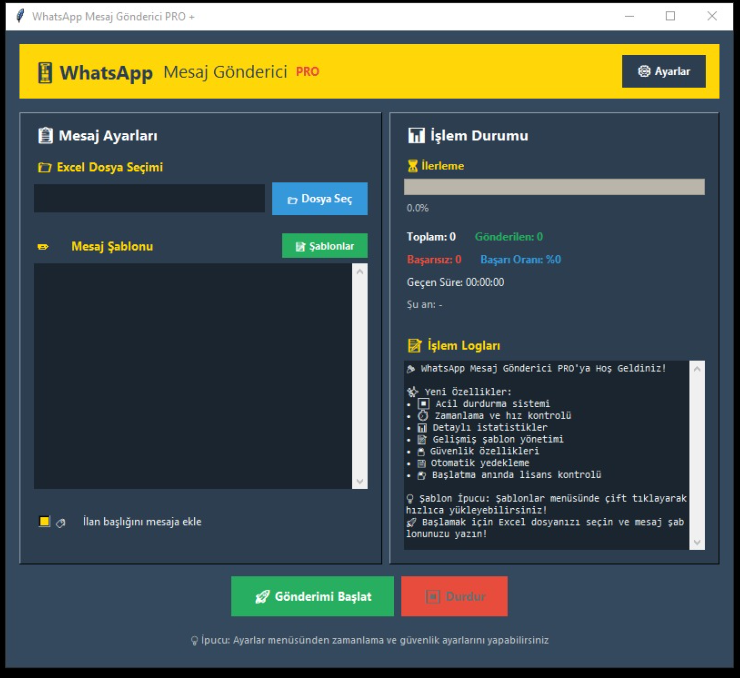Click the disk icon beside 'Otomatik yedekleme'
Viewport: 740px width, 678px height.
coord(422,463)
